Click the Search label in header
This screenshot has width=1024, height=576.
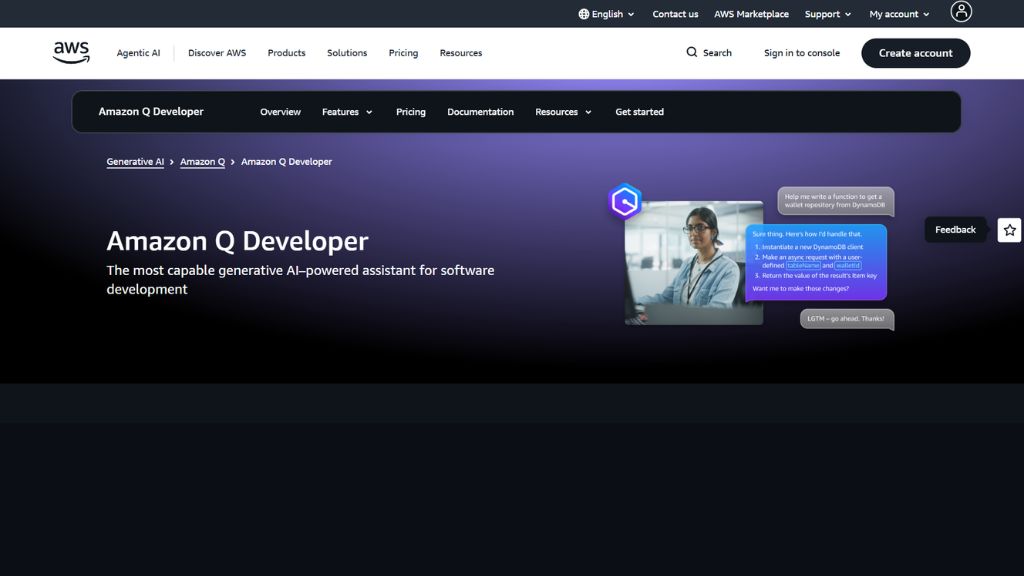pyautogui.click(x=717, y=53)
